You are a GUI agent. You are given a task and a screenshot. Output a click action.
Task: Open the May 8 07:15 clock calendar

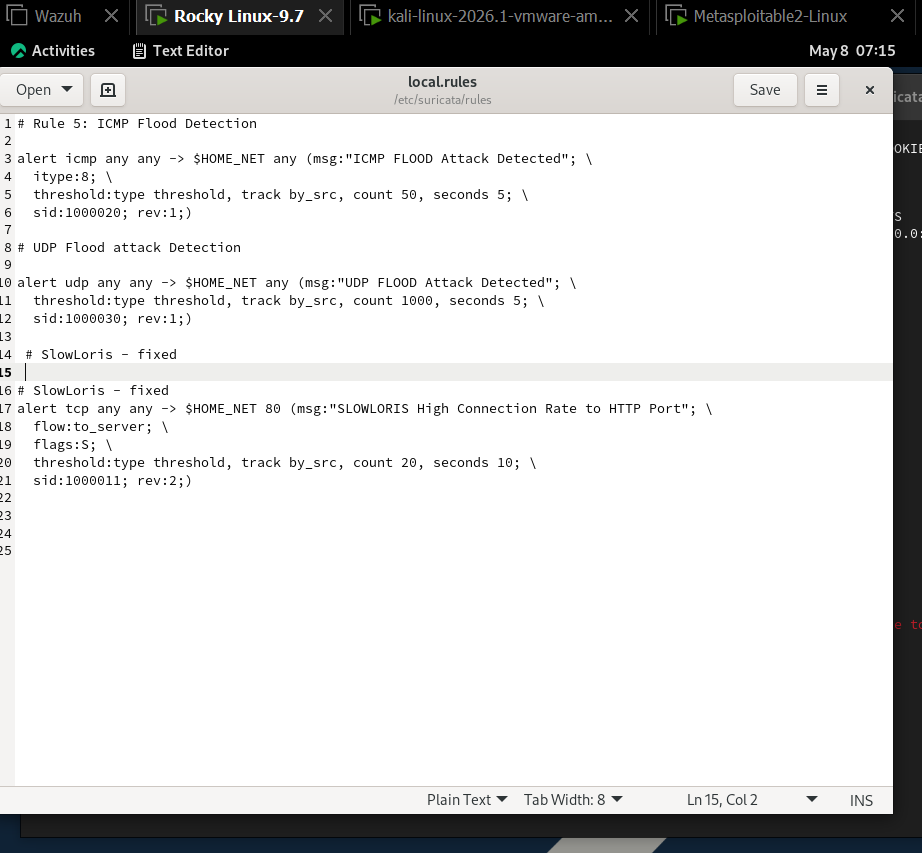(852, 51)
